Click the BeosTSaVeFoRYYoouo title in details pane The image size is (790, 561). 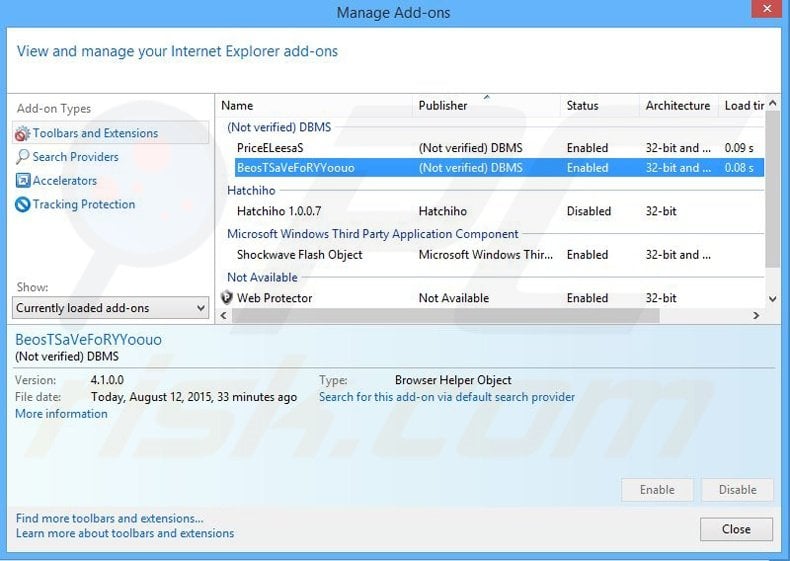click(89, 340)
